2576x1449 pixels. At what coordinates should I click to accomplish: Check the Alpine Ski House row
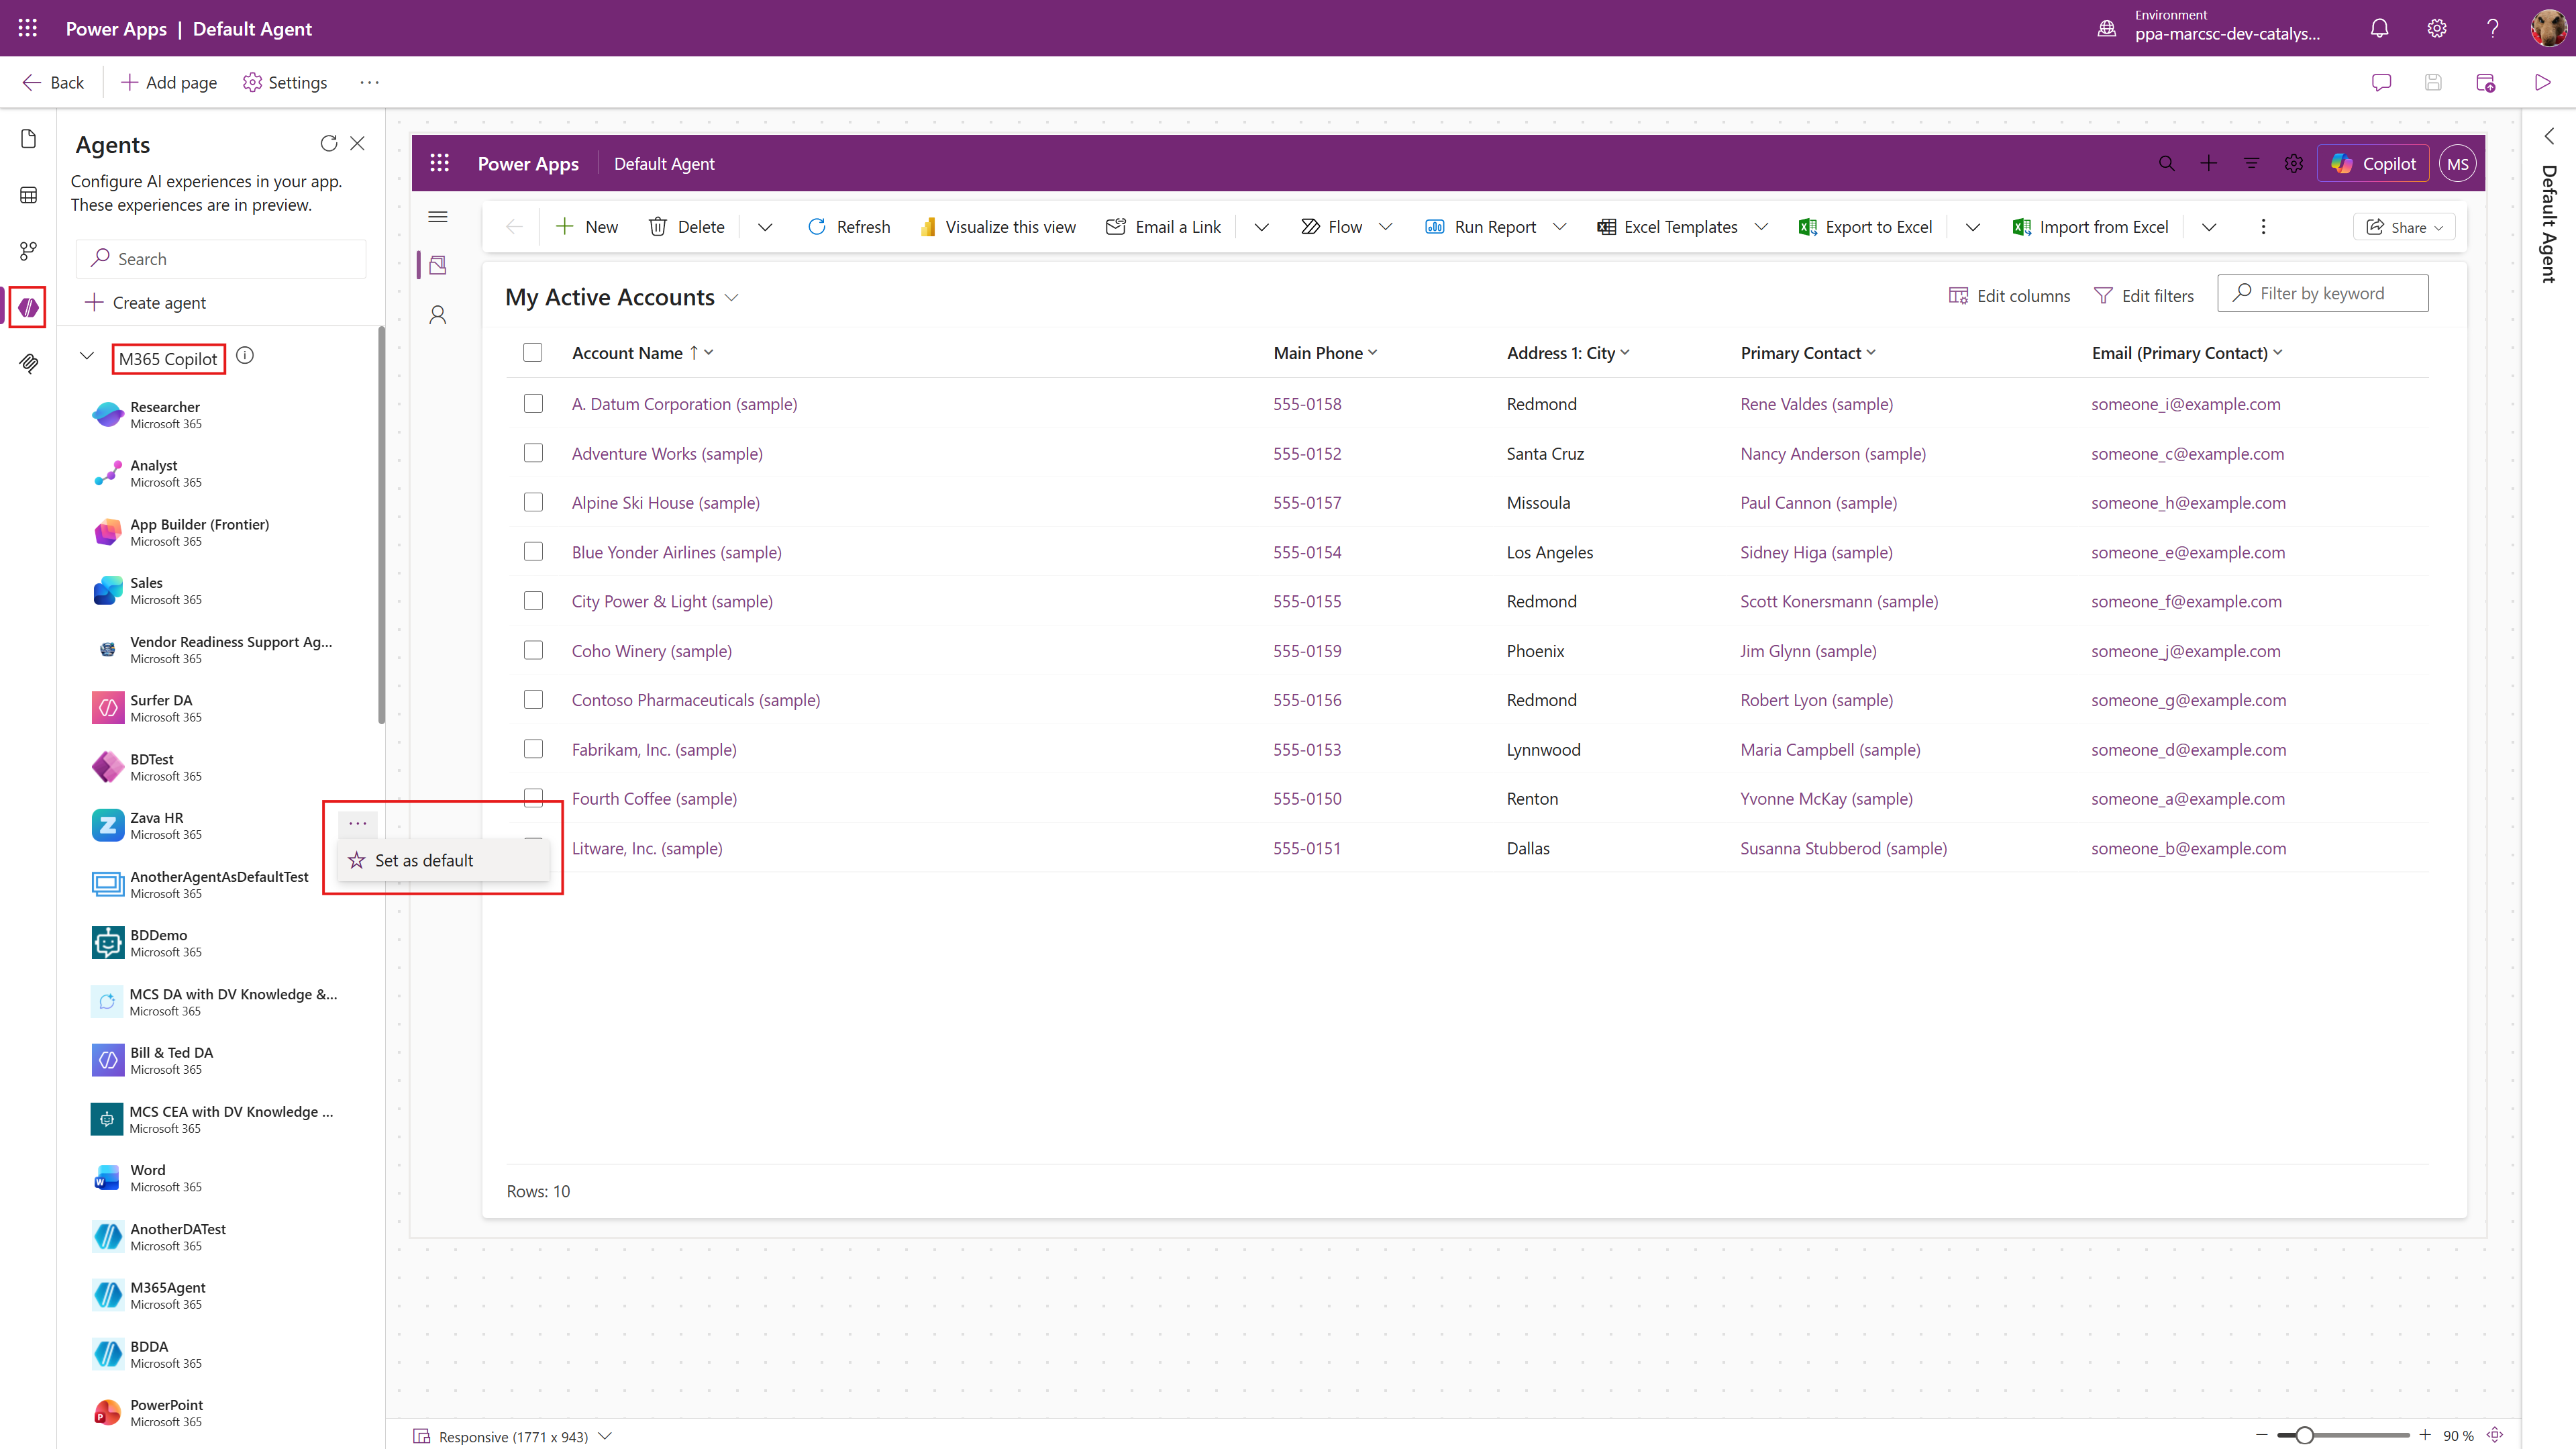(533, 502)
